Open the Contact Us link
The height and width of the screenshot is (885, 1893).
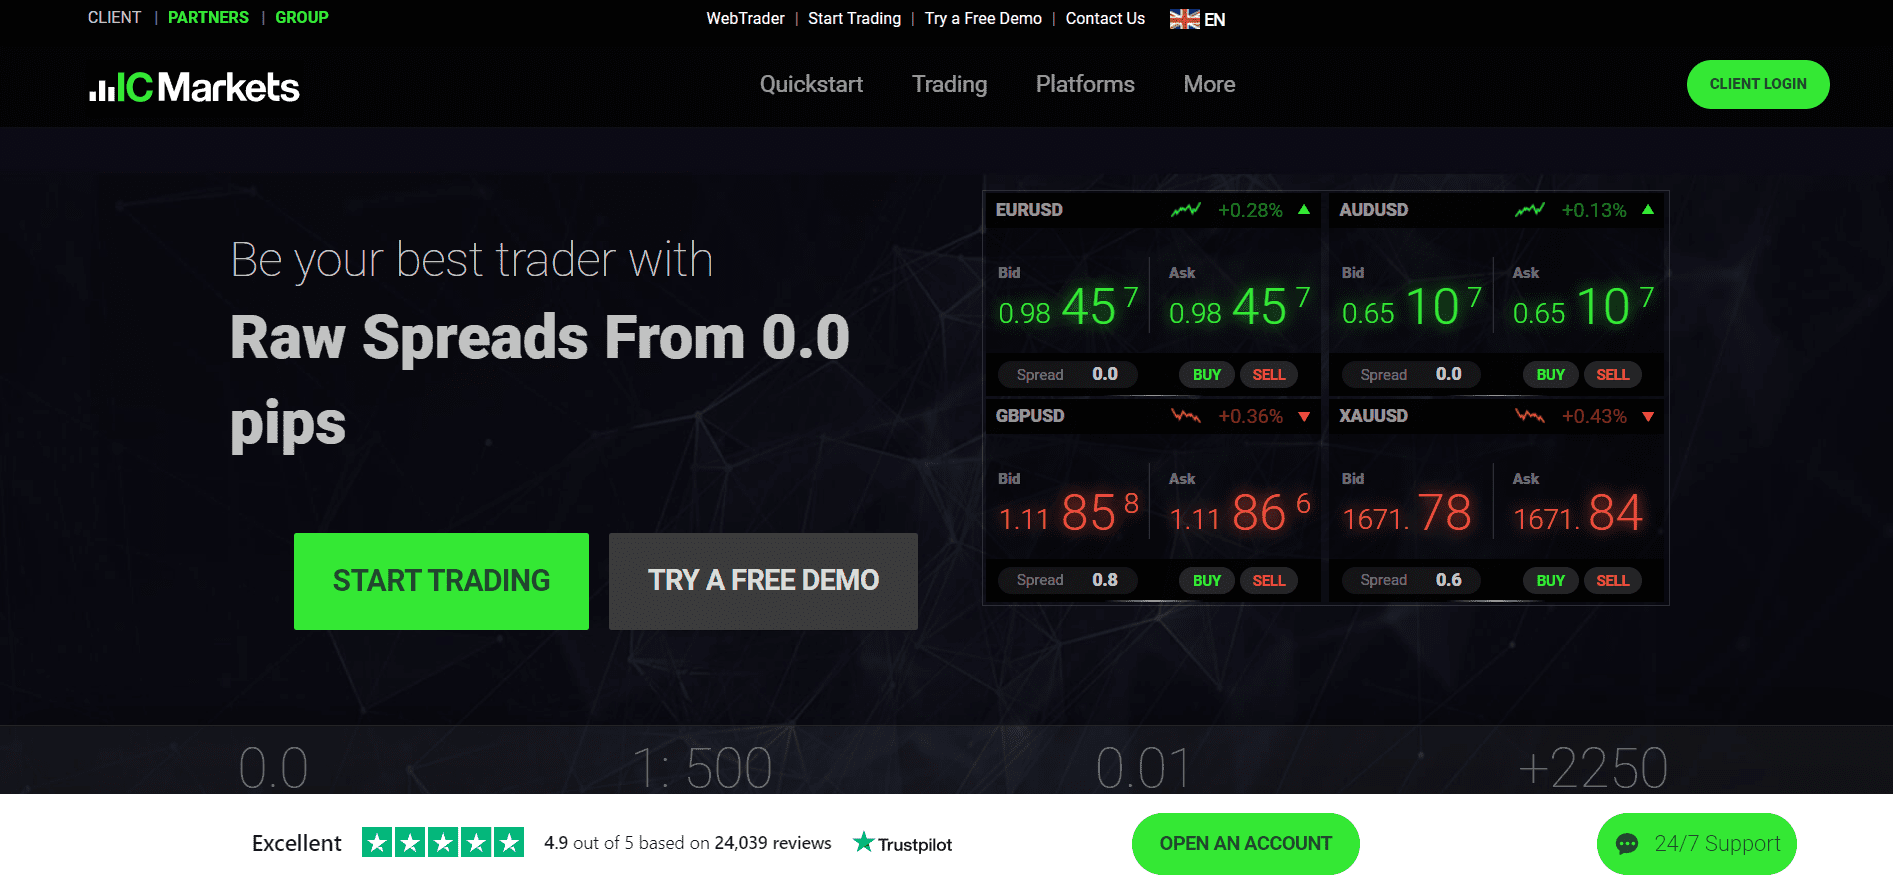tap(1105, 18)
